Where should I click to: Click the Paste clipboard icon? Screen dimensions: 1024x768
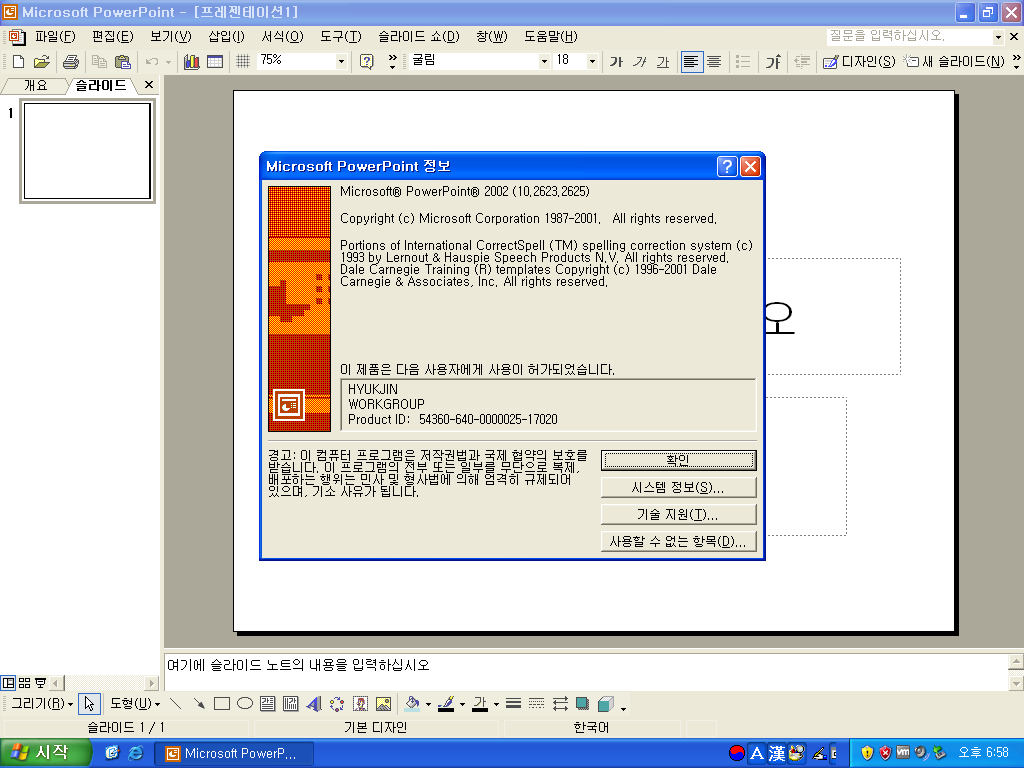pyautogui.click(x=123, y=62)
